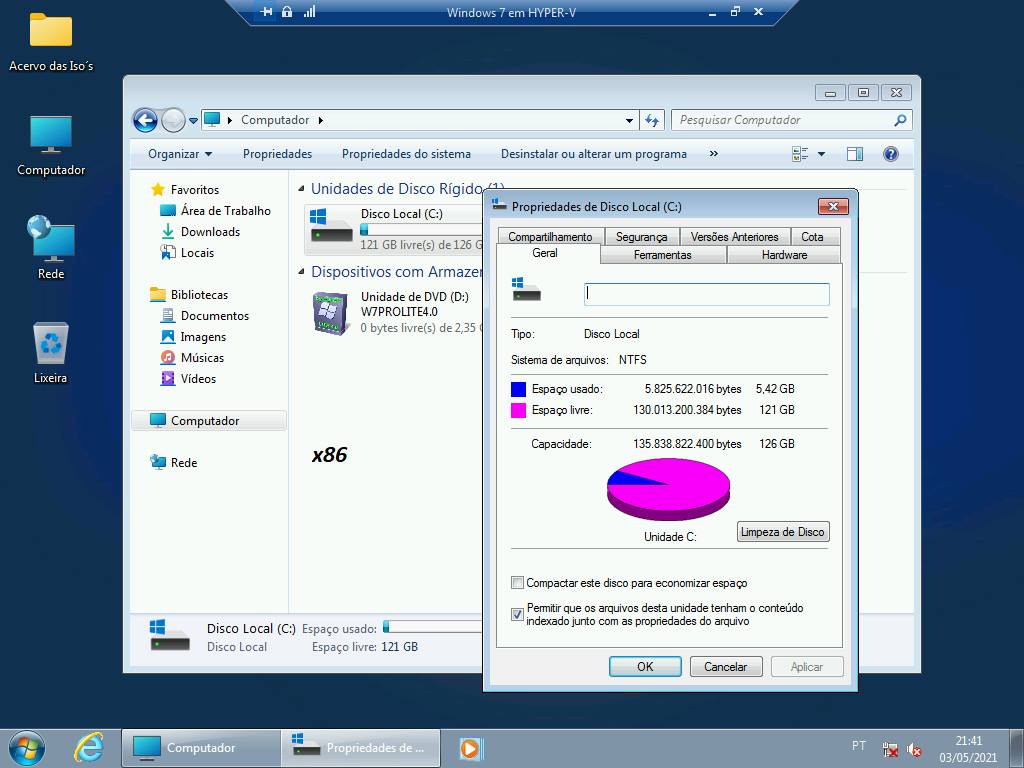Click the Cancelar button

pyautogui.click(x=726, y=666)
